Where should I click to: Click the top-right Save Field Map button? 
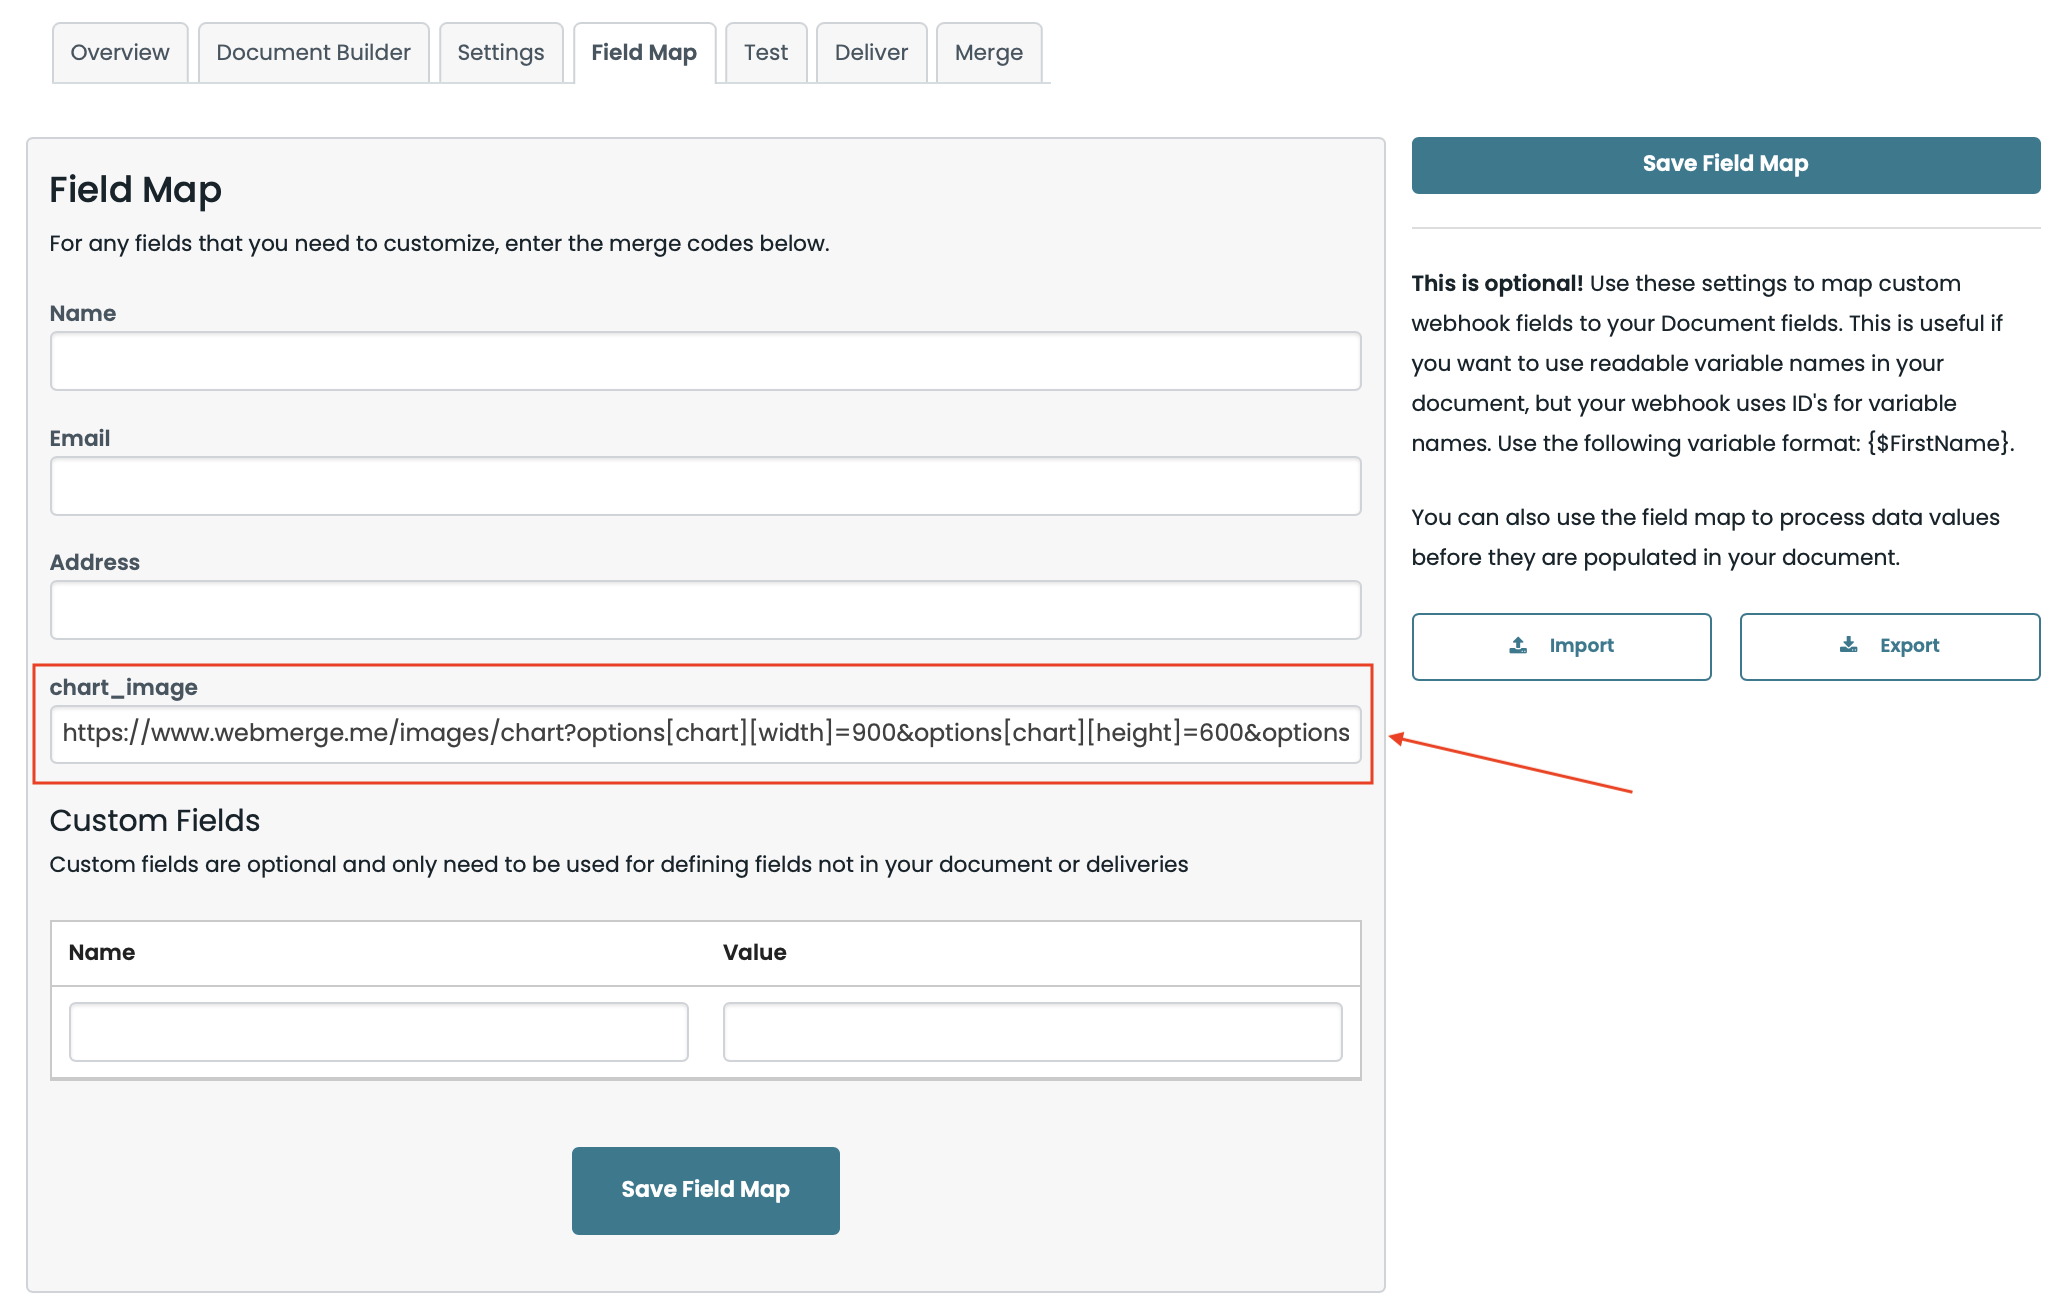click(1725, 165)
